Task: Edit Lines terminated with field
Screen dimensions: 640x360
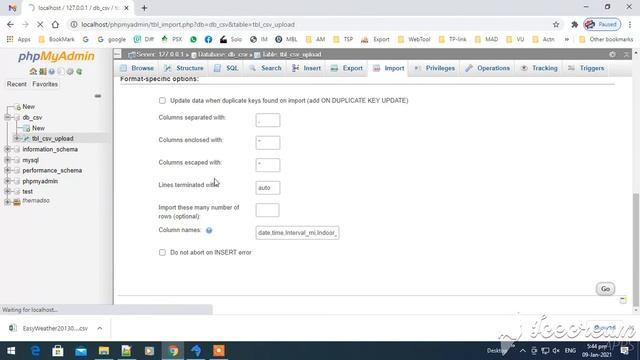Action: (x=268, y=188)
